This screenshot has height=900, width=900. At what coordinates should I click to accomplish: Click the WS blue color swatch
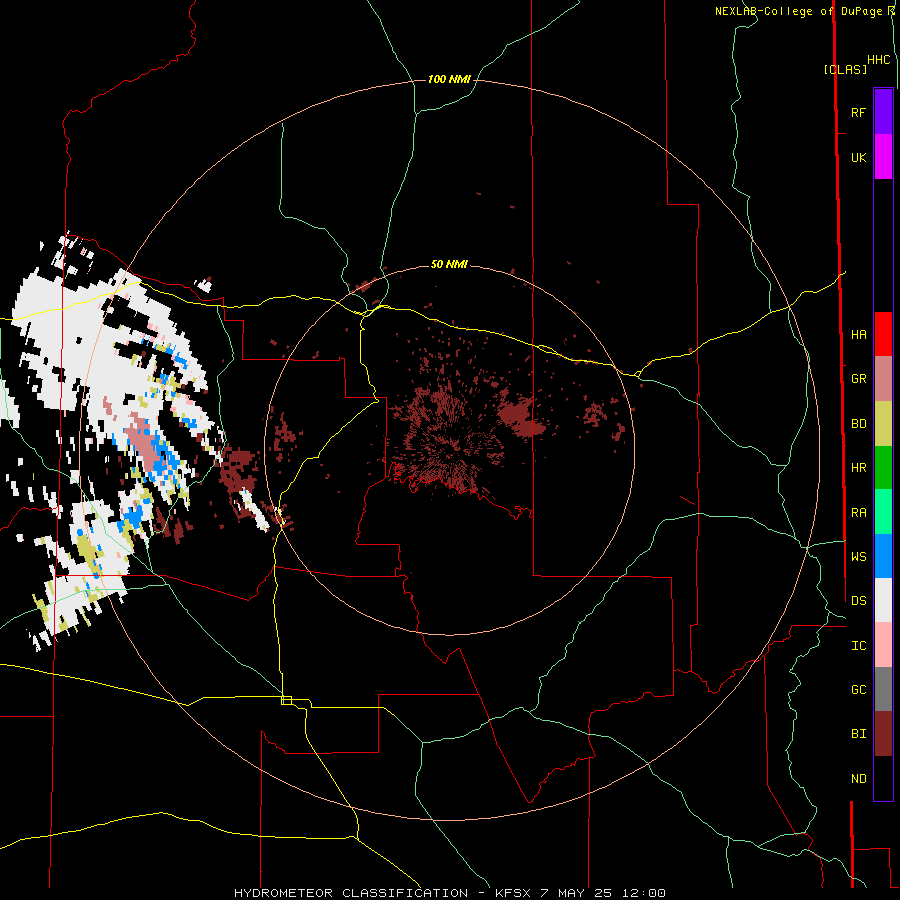tap(883, 556)
